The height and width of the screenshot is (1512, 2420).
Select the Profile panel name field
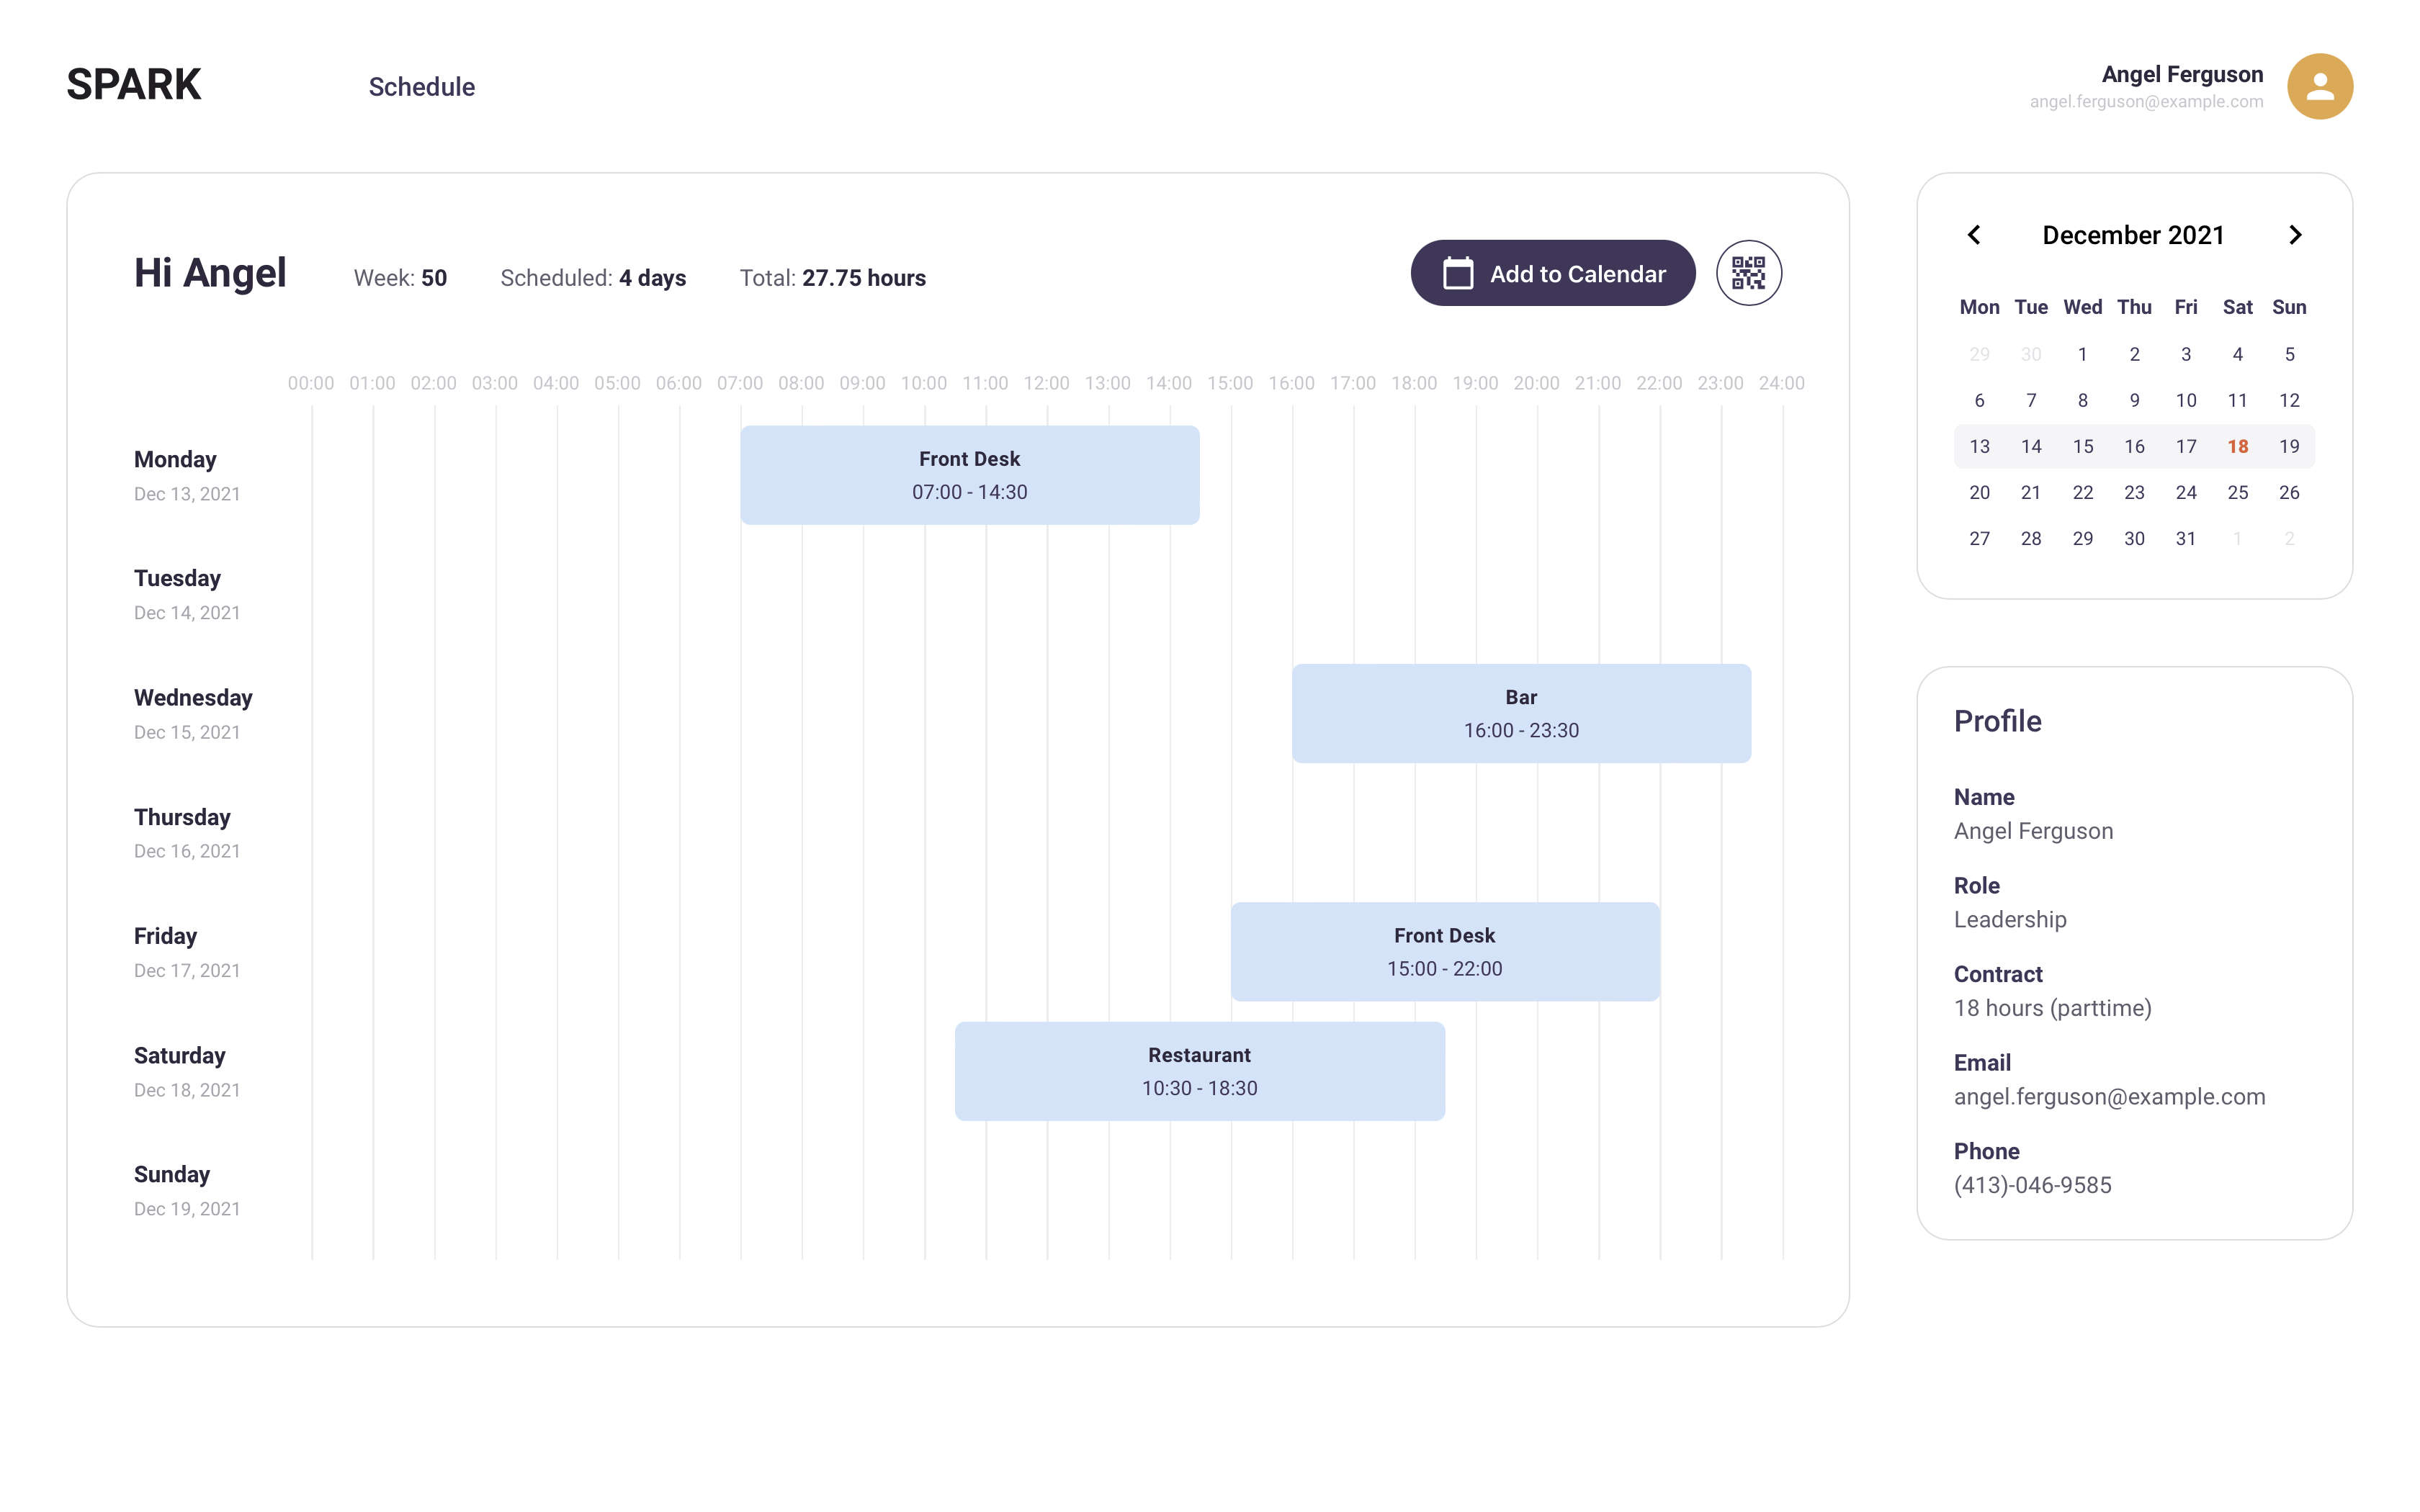[x=2033, y=830]
